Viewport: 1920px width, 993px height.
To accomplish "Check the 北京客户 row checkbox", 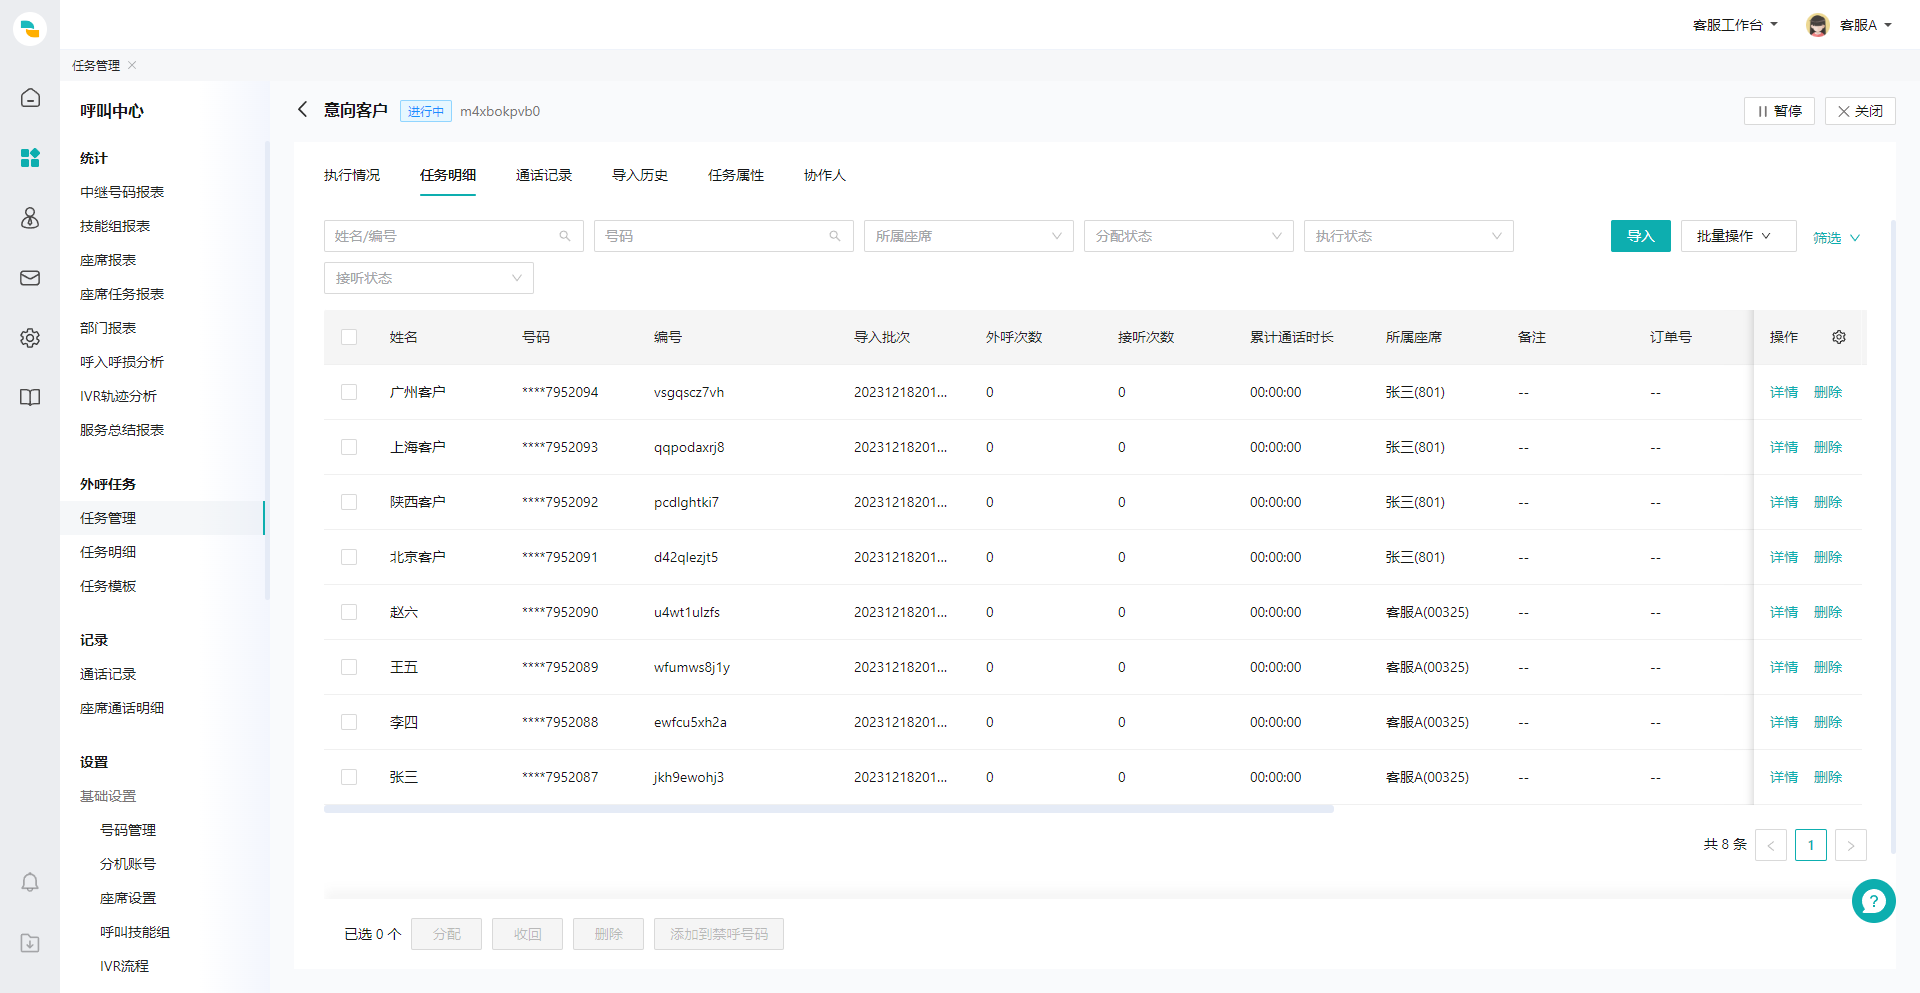I will coord(349,557).
